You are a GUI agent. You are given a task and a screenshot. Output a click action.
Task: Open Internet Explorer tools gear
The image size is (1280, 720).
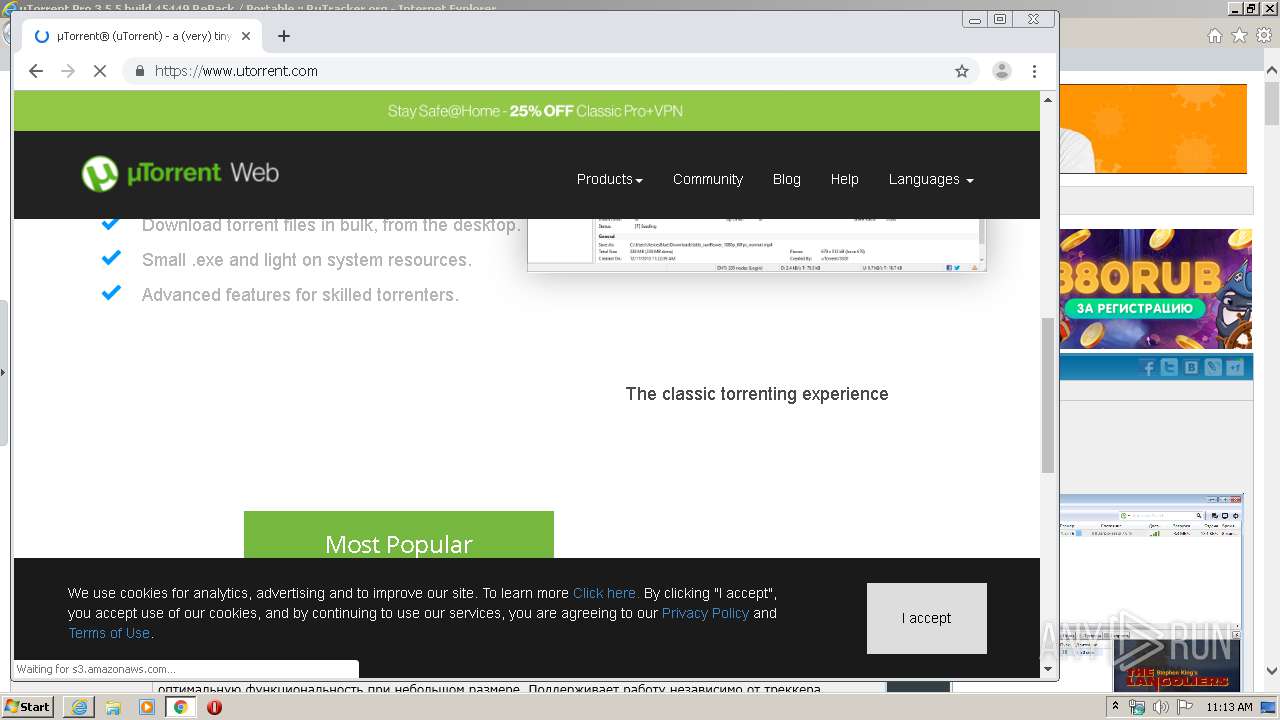click(x=1264, y=36)
